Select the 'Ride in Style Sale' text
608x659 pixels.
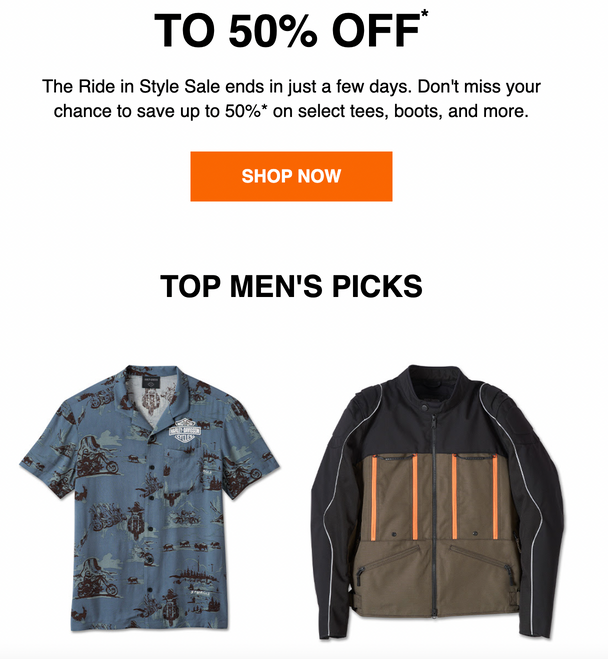tap(149, 87)
